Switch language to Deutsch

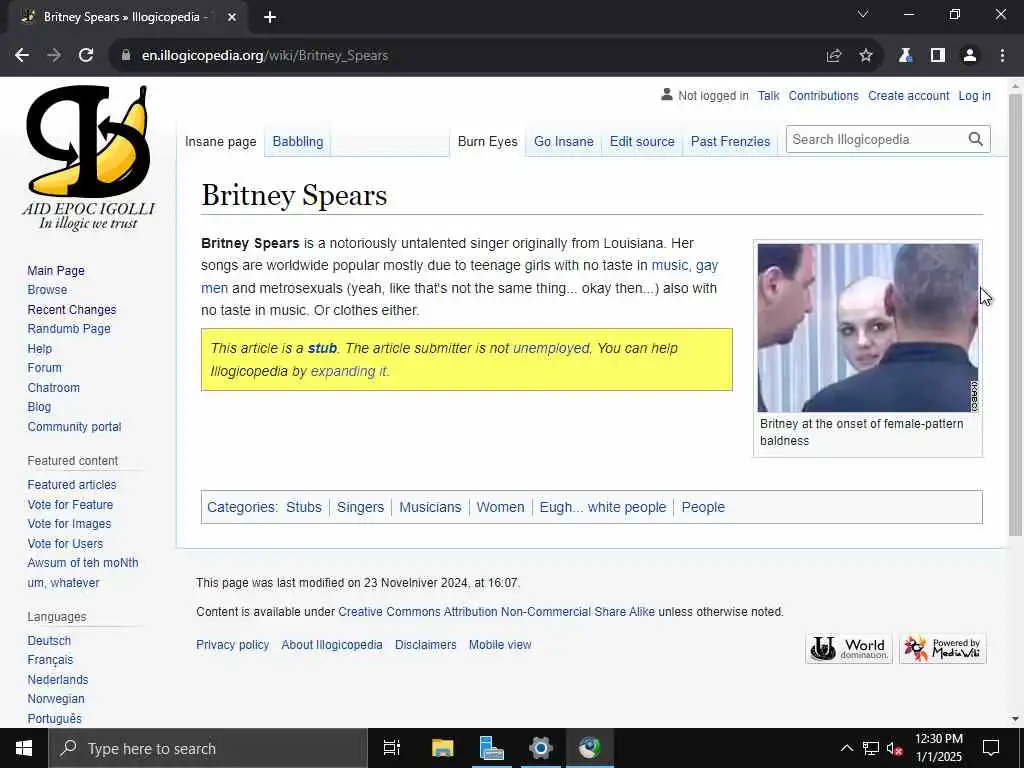pyautogui.click(x=49, y=641)
